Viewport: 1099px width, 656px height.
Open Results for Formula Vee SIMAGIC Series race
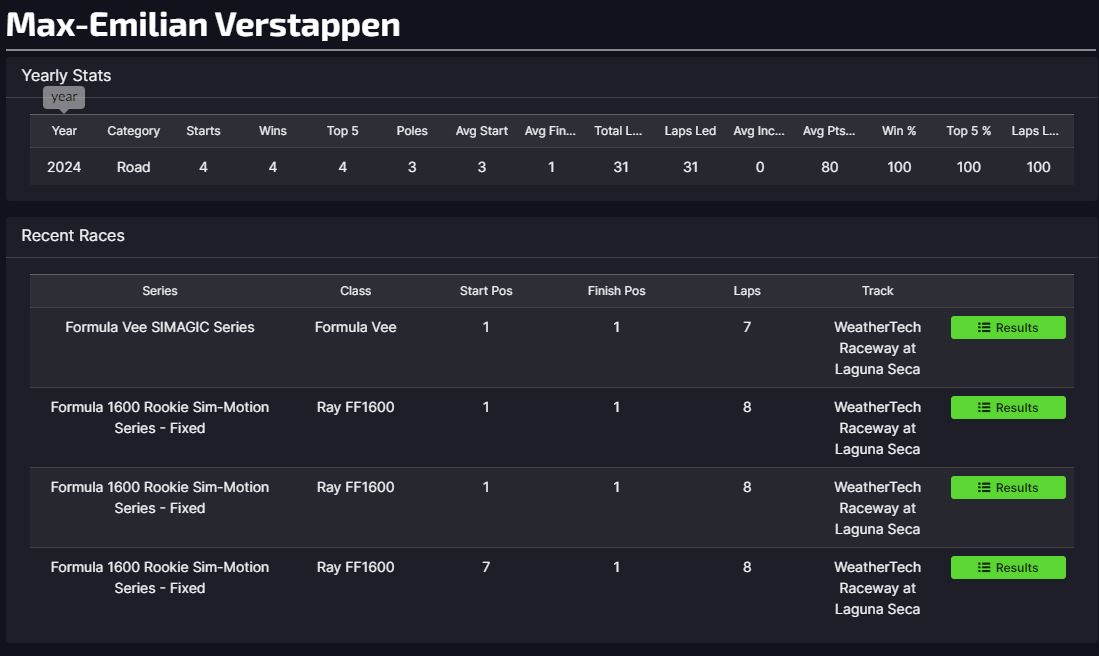1008,327
